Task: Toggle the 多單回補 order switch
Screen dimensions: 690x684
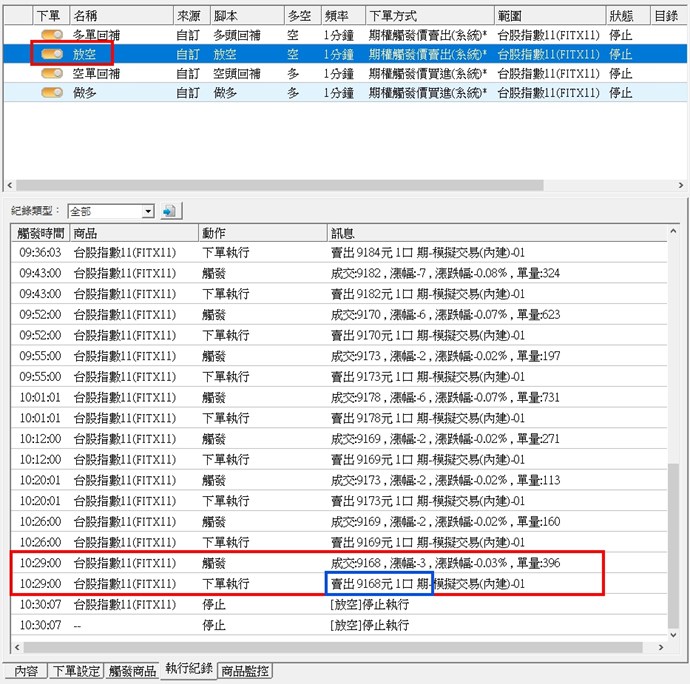Action: point(52,35)
